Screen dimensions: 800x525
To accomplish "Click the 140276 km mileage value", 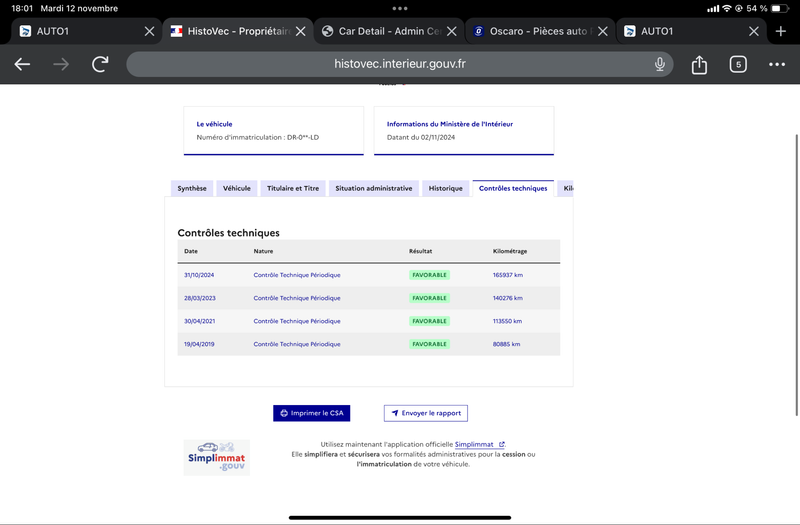I will point(508,298).
